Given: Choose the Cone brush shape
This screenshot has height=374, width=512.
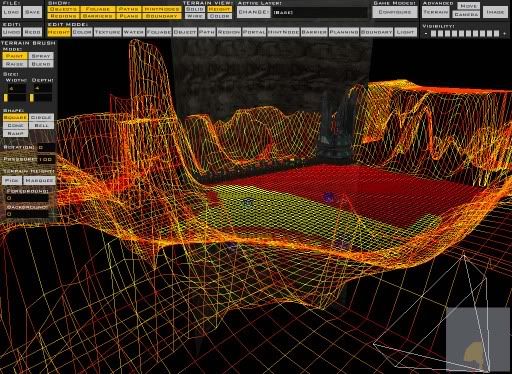Looking at the screenshot, I should (15, 126).
